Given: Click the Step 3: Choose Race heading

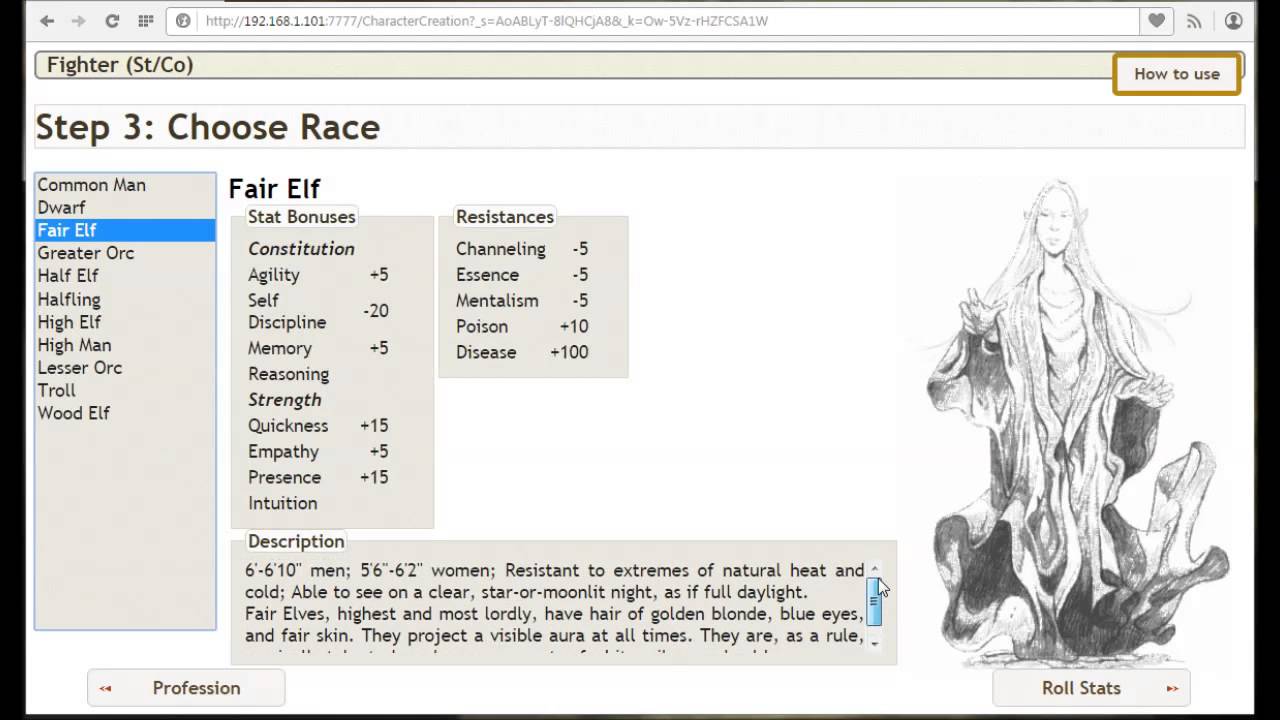Looking at the screenshot, I should 208,128.
